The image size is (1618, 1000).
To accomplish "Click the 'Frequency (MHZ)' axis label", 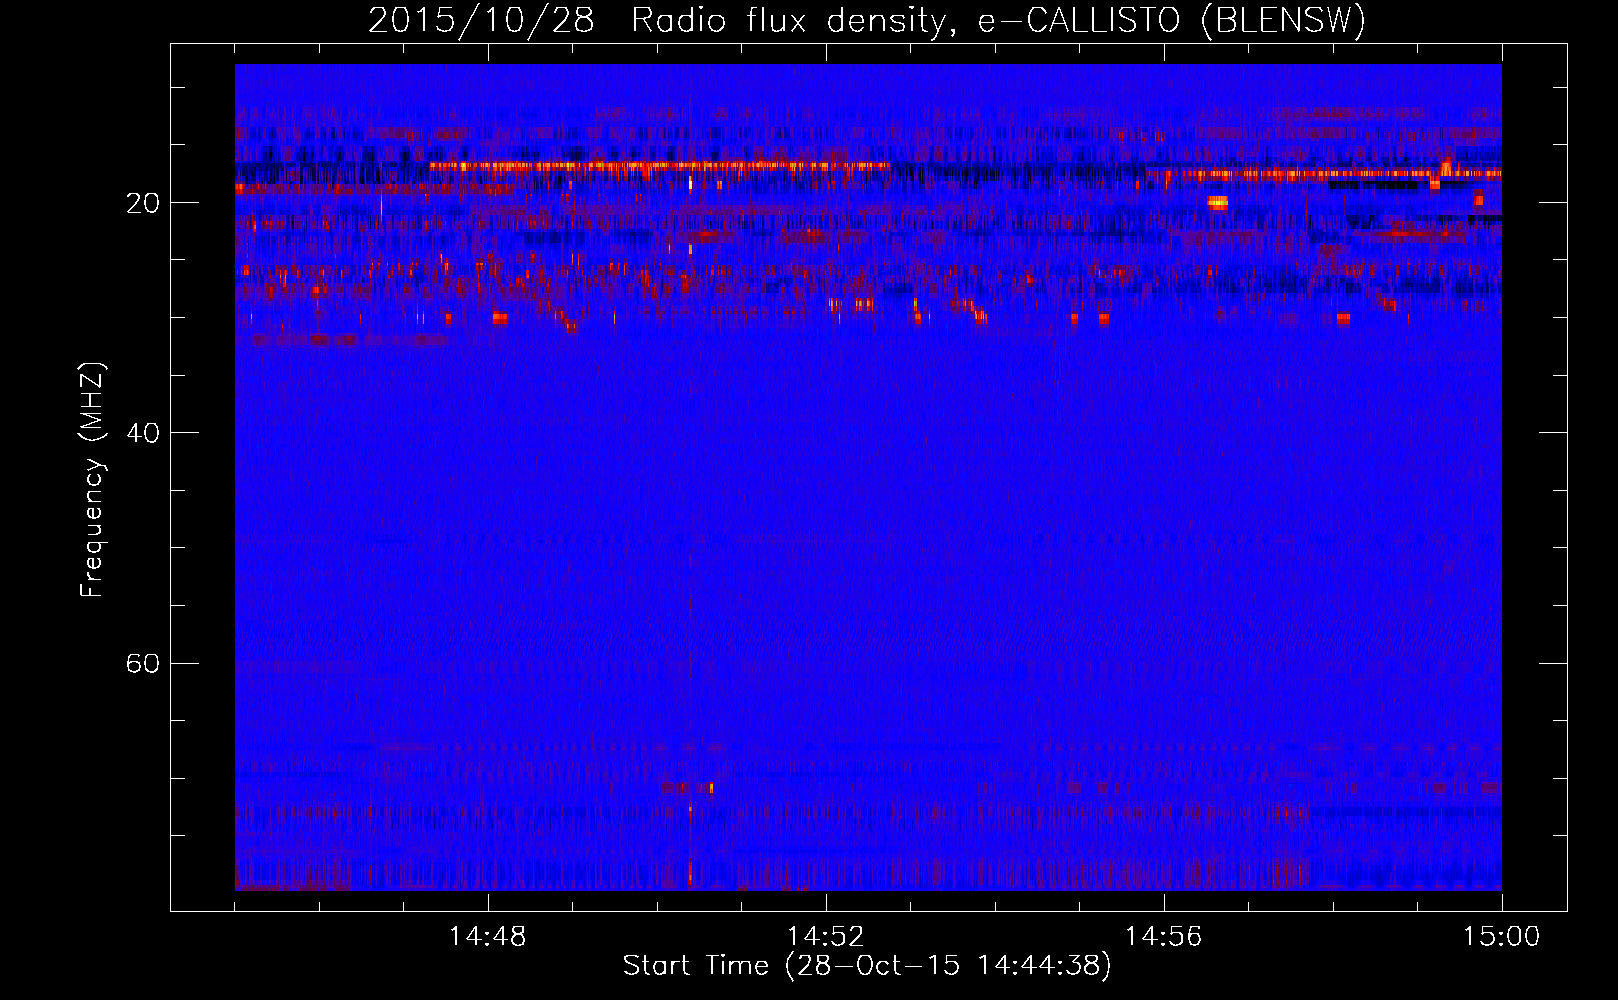I will [92, 480].
